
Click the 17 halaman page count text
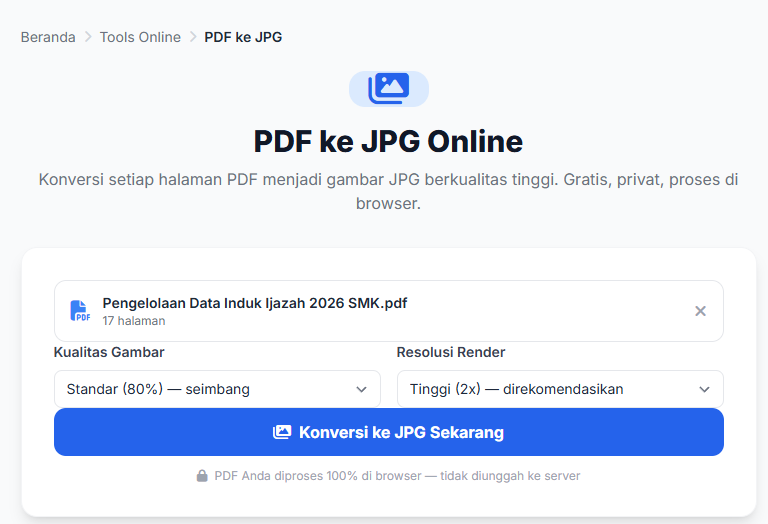coord(134,321)
